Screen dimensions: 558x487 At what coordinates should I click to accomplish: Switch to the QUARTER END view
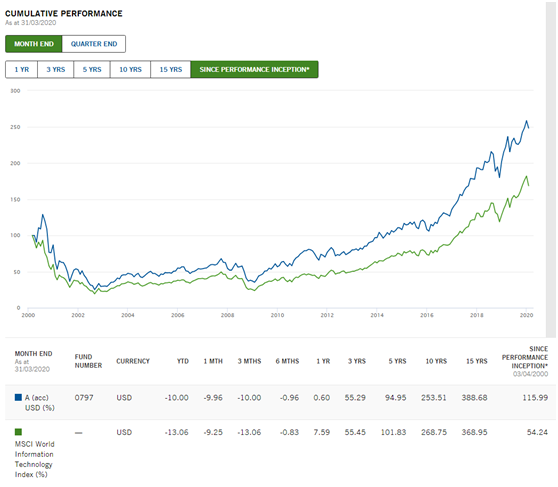[x=94, y=44]
